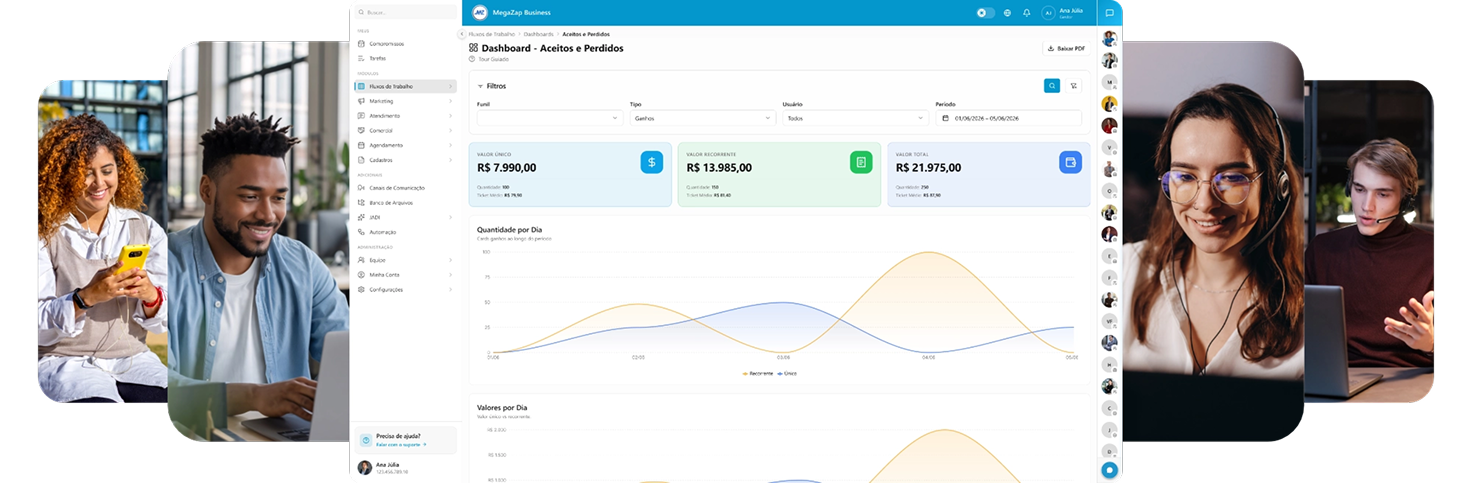Click the Marketing megaphone icon

(361, 101)
